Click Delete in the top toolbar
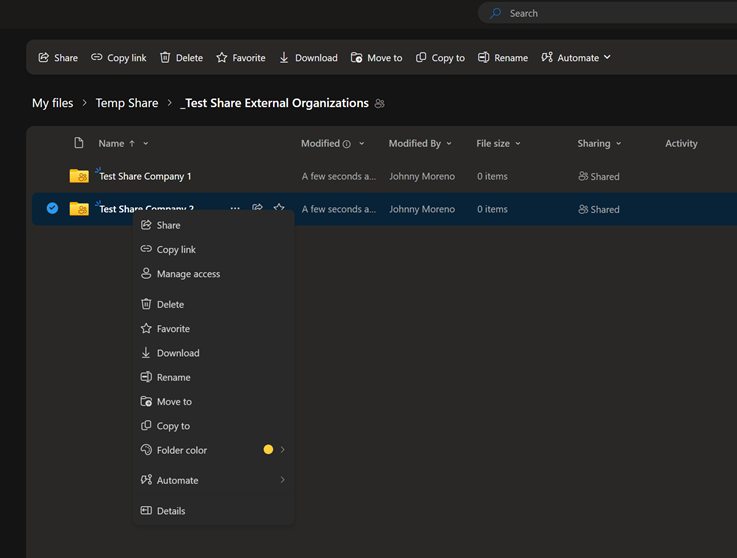The width and height of the screenshot is (737, 558). [181, 58]
